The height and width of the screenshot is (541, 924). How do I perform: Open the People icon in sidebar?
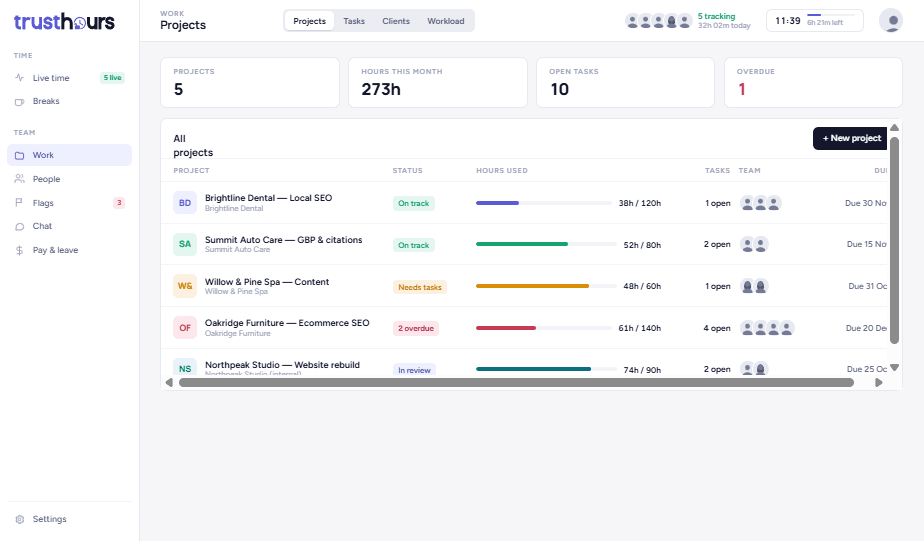[x=19, y=179]
